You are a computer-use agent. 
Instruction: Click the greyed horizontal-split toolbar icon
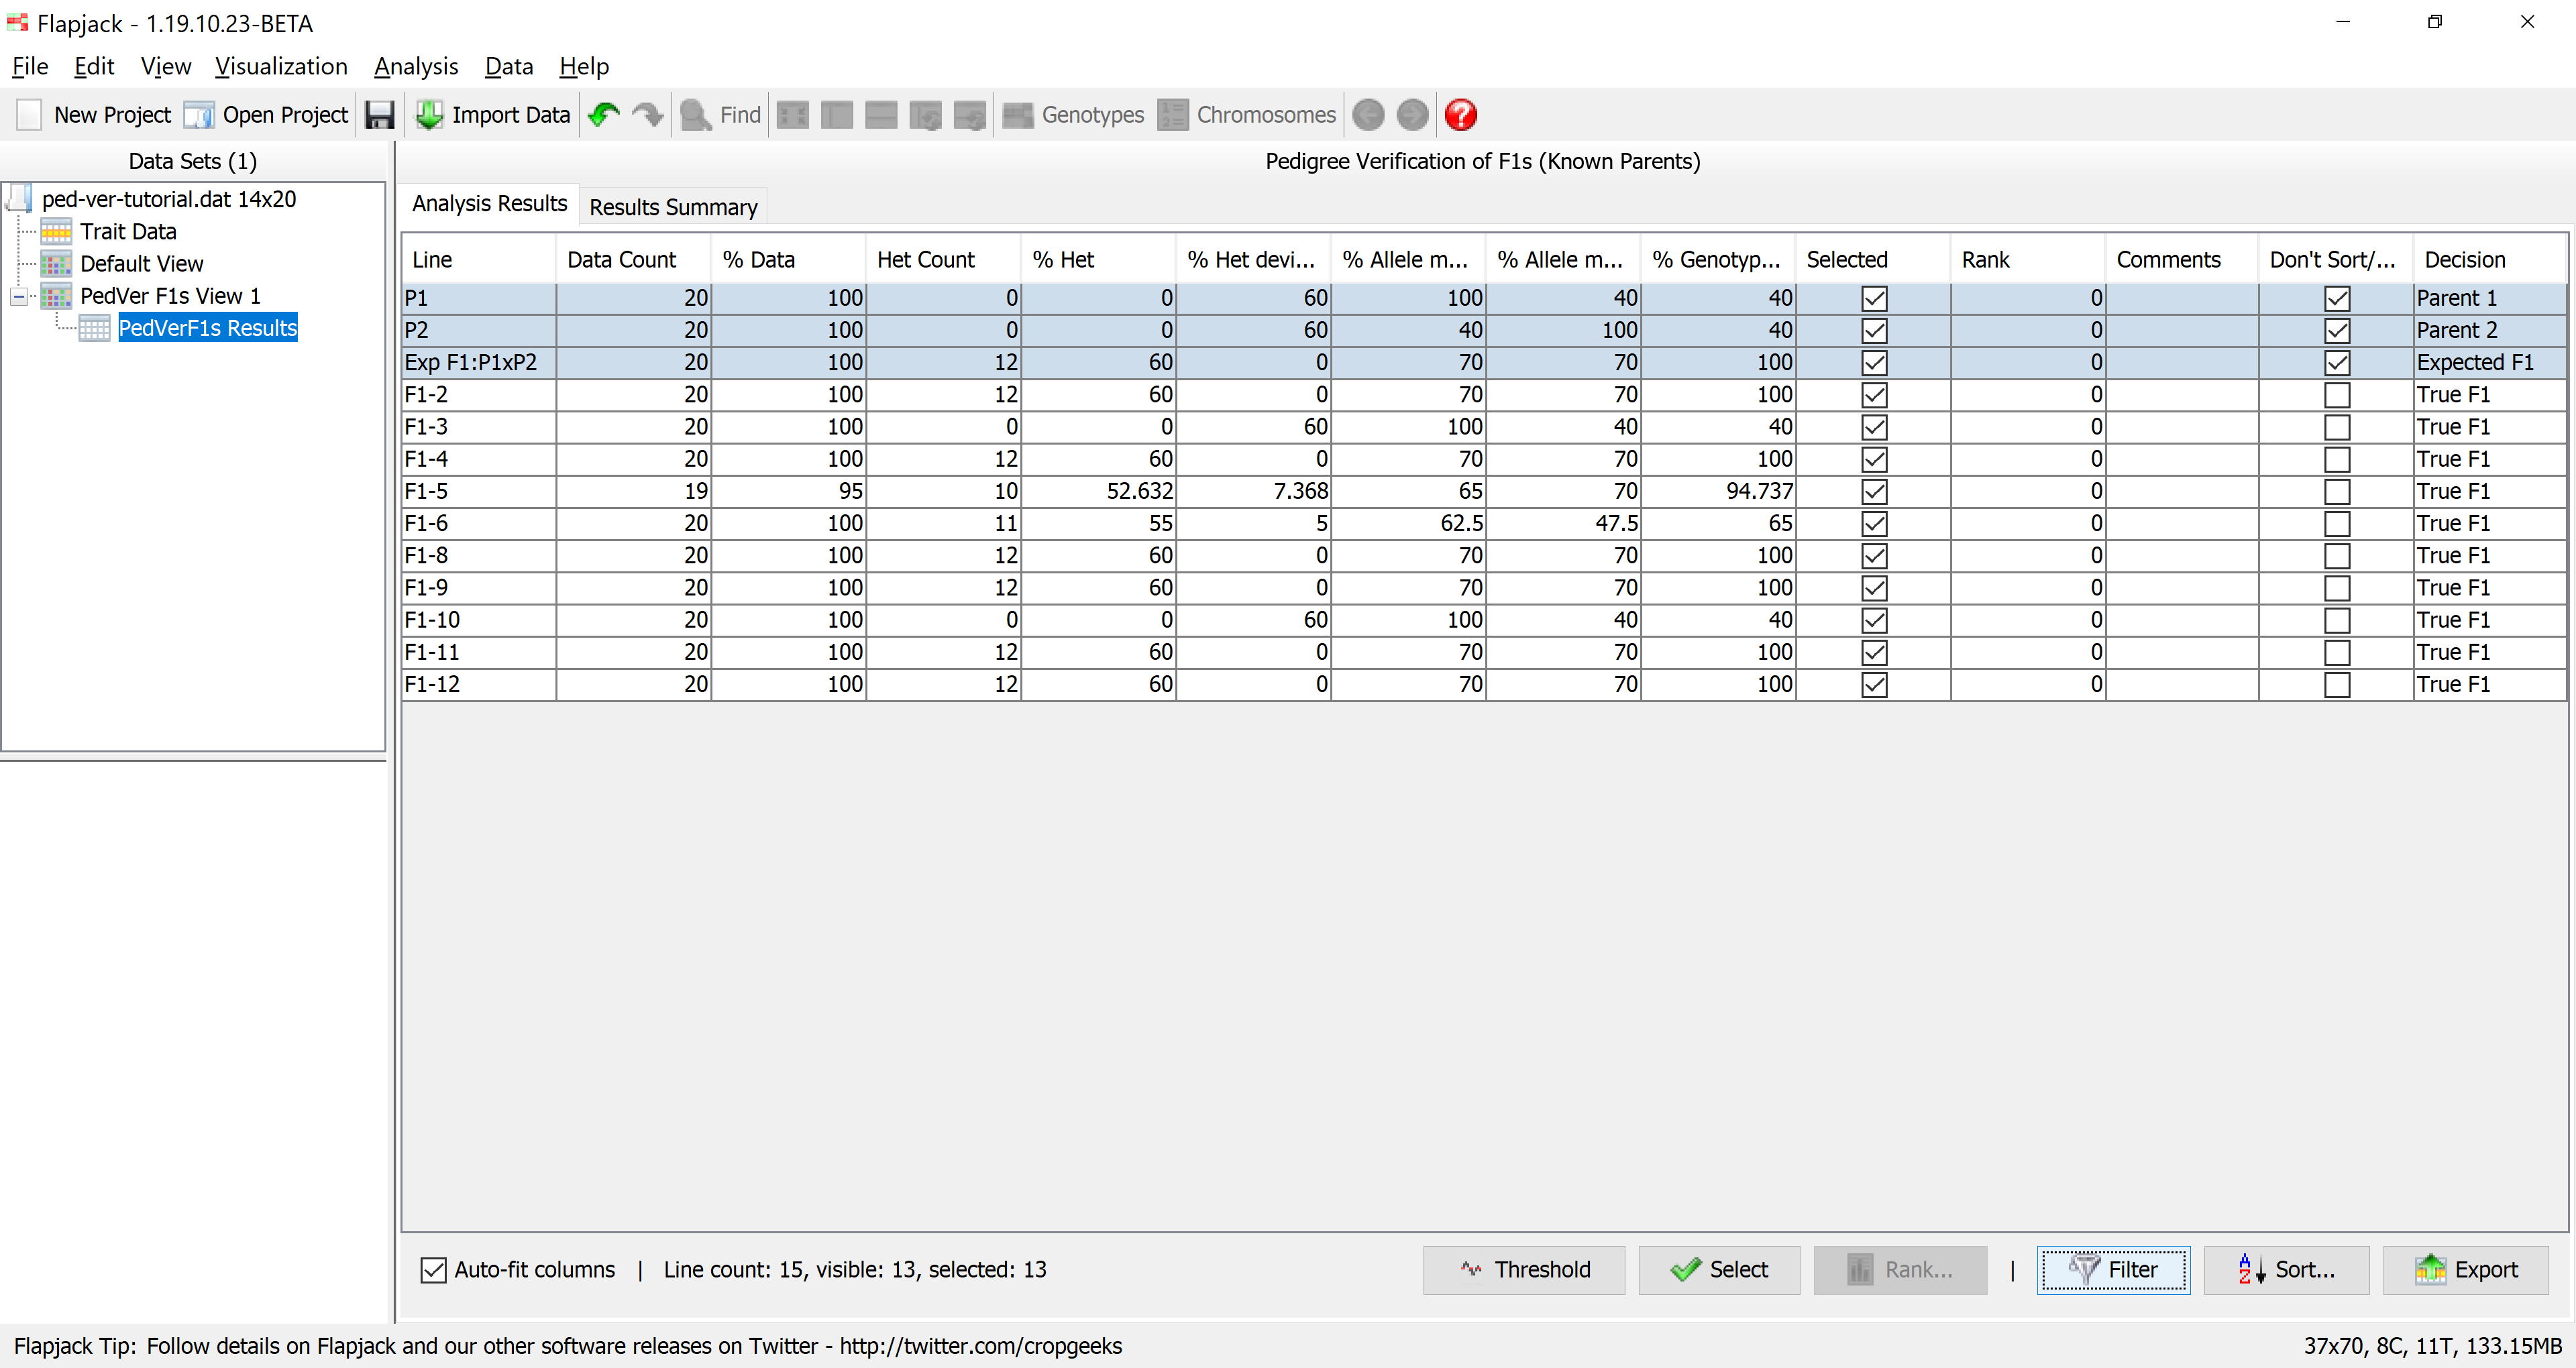tap(881, 115)
